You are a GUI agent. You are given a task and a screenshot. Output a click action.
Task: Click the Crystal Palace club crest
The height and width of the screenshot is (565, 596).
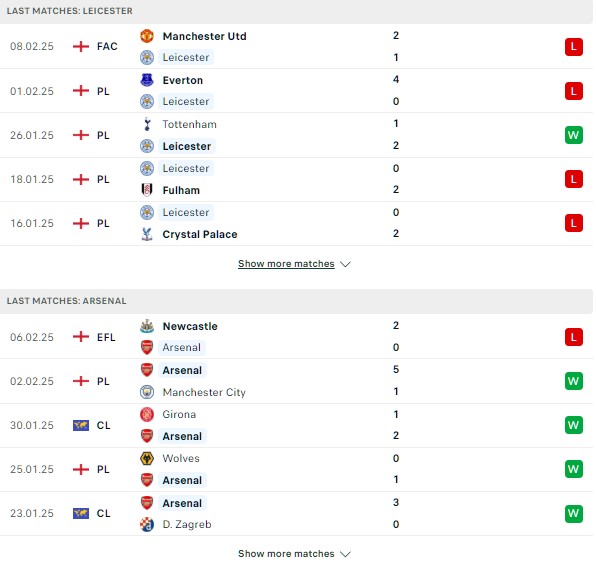click(x=147, y=234)
